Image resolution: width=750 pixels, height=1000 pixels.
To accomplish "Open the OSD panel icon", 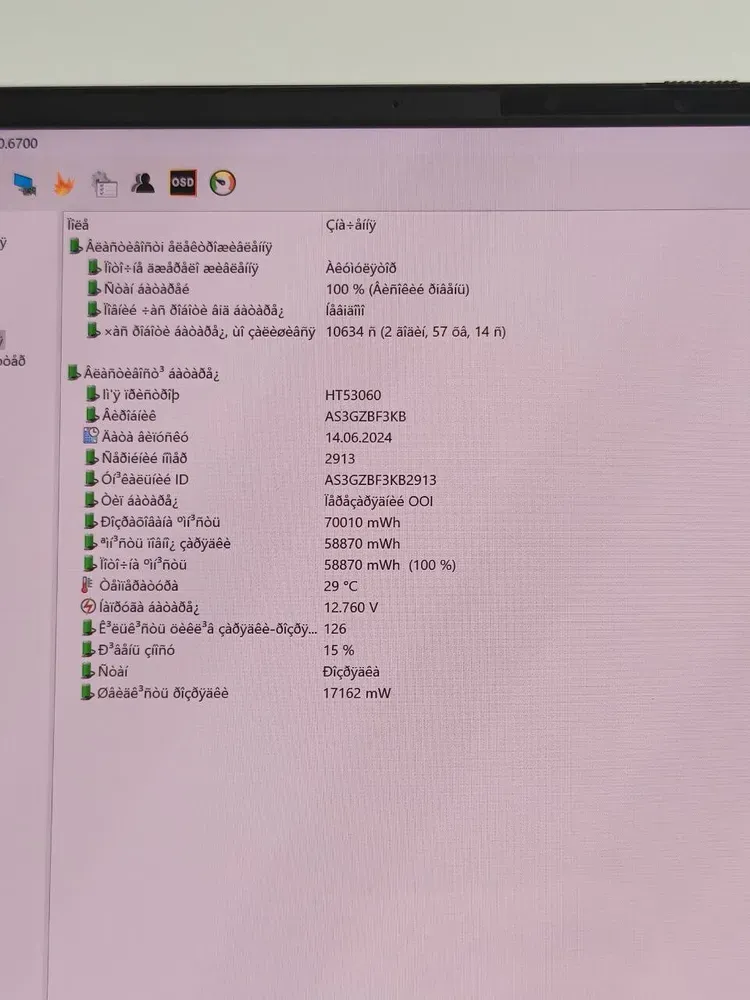I will [x=183, y=183].
